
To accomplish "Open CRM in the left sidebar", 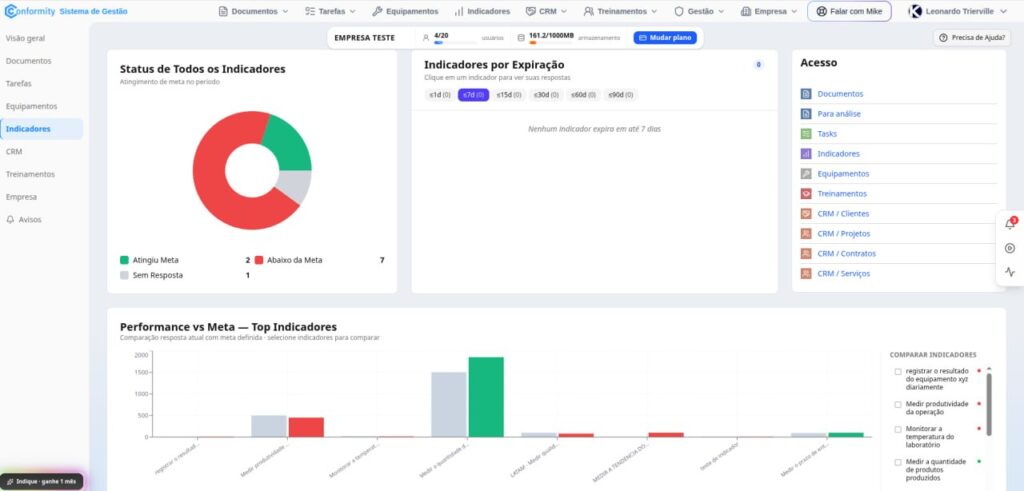I will point(14,151).
